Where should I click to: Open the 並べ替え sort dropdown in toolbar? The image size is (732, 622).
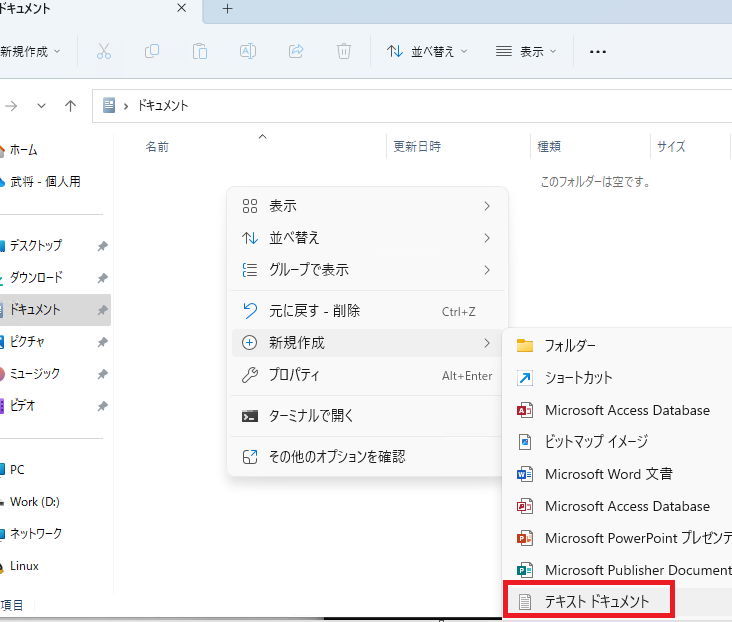(x=429, y=51)
